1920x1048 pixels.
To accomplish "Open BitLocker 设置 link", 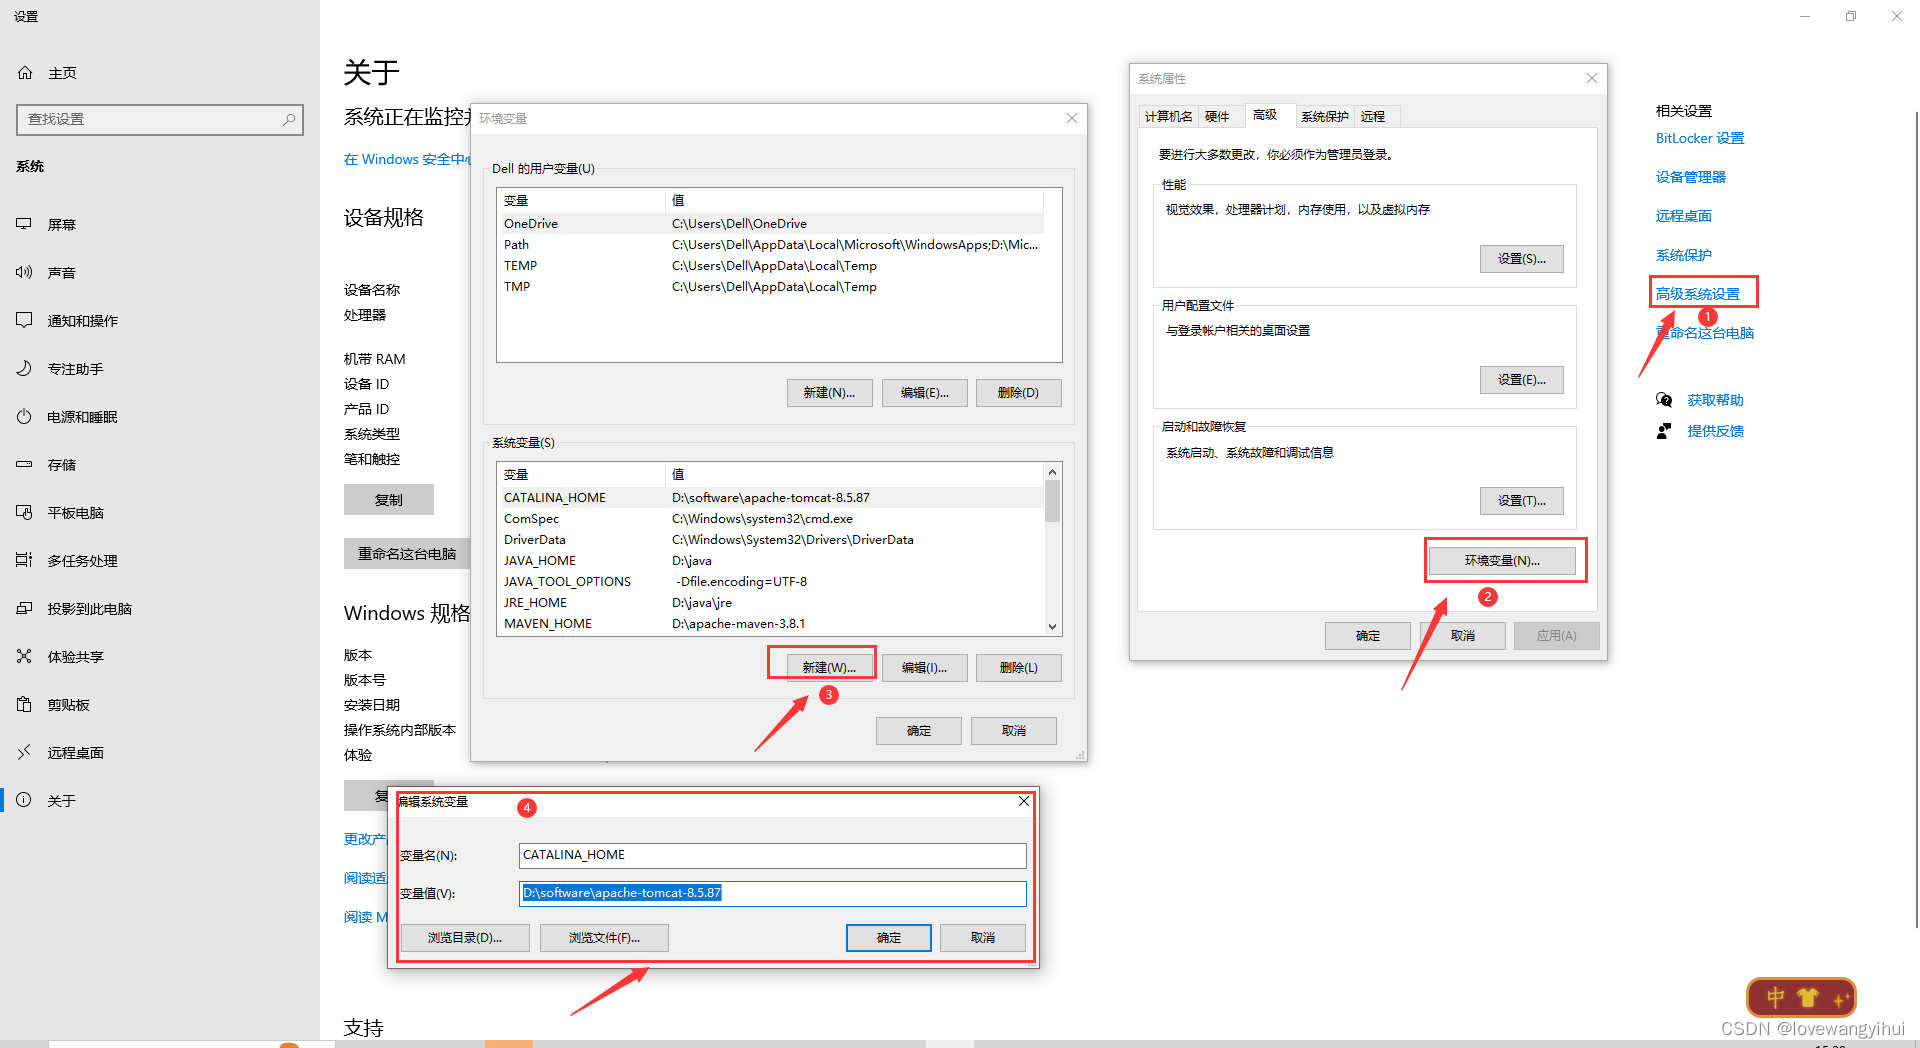I will [1699, 138].
